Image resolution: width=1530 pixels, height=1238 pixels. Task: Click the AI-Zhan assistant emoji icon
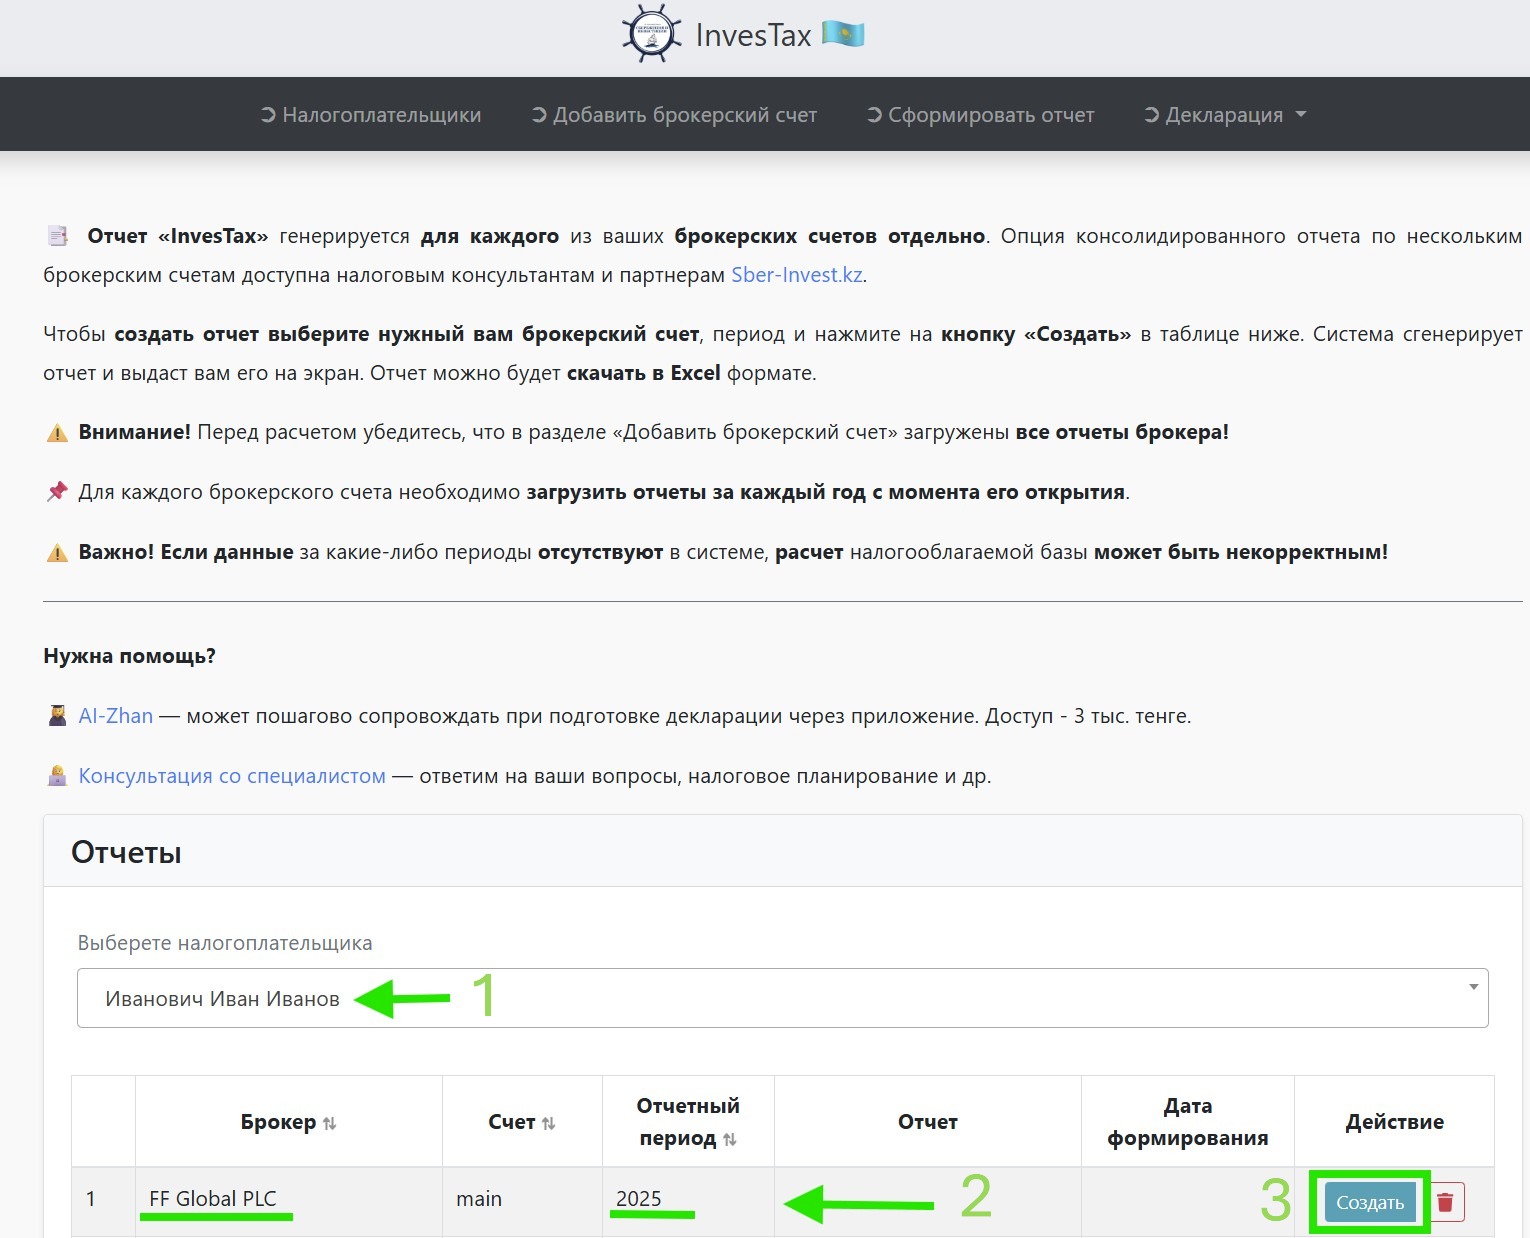click(x=57, y=716)
